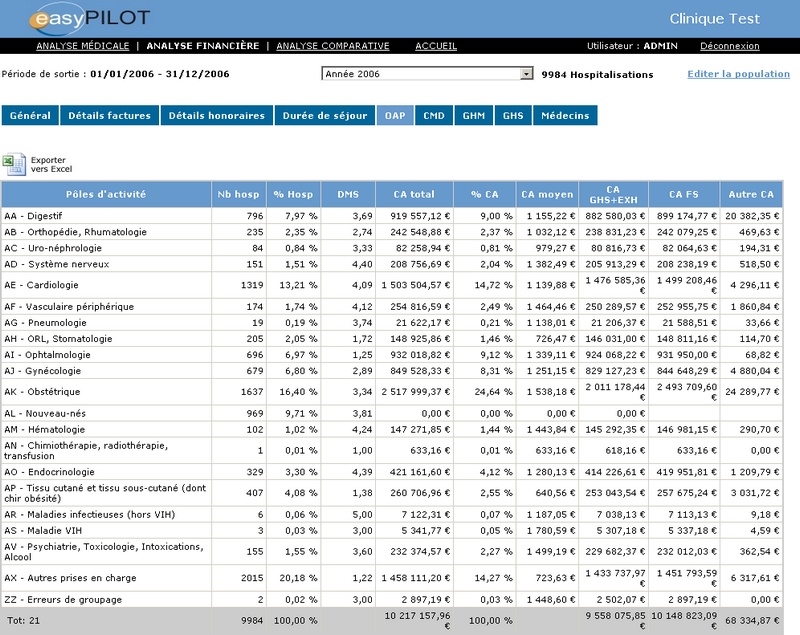
Task: Select the CMD tab
Action: (434, 115)
